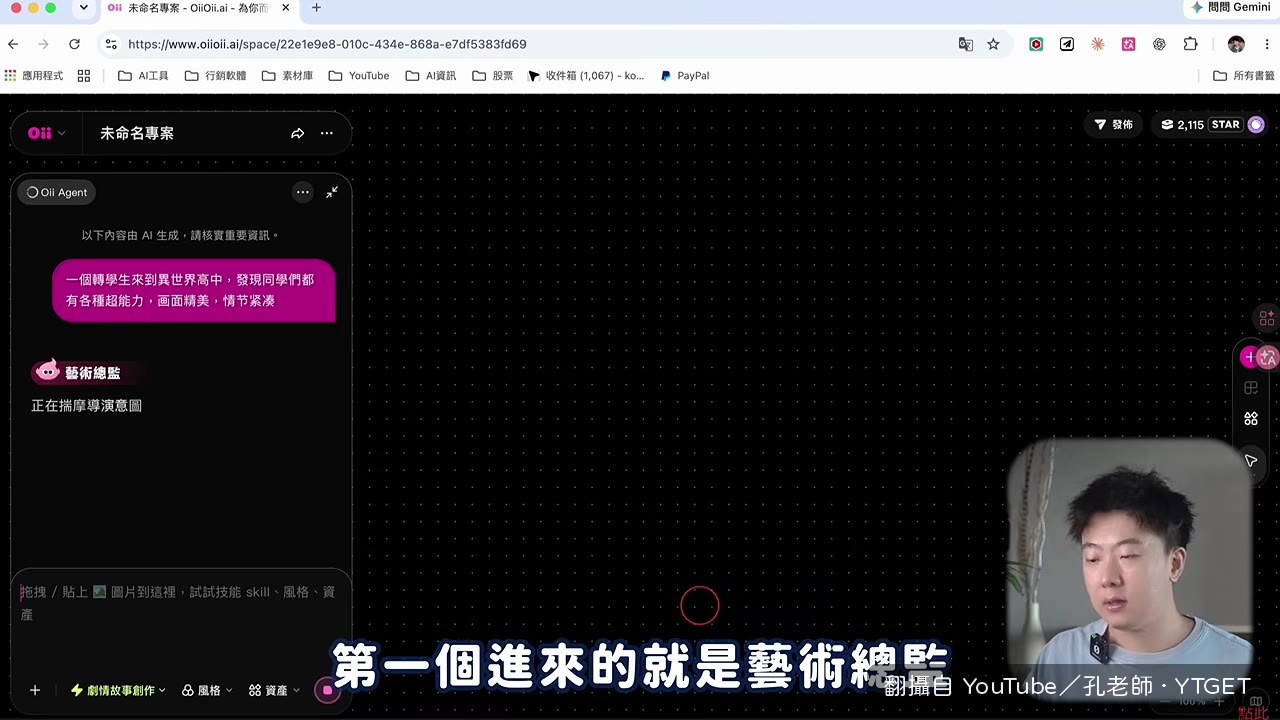Expand the 風格 style dropdown
The image size is (1280, 720).
[207, 690]
